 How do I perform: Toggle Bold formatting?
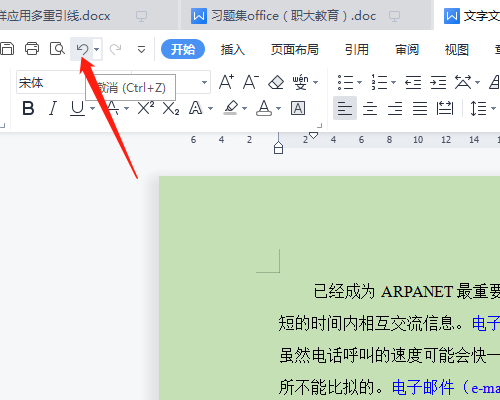[x=28, y=108]
